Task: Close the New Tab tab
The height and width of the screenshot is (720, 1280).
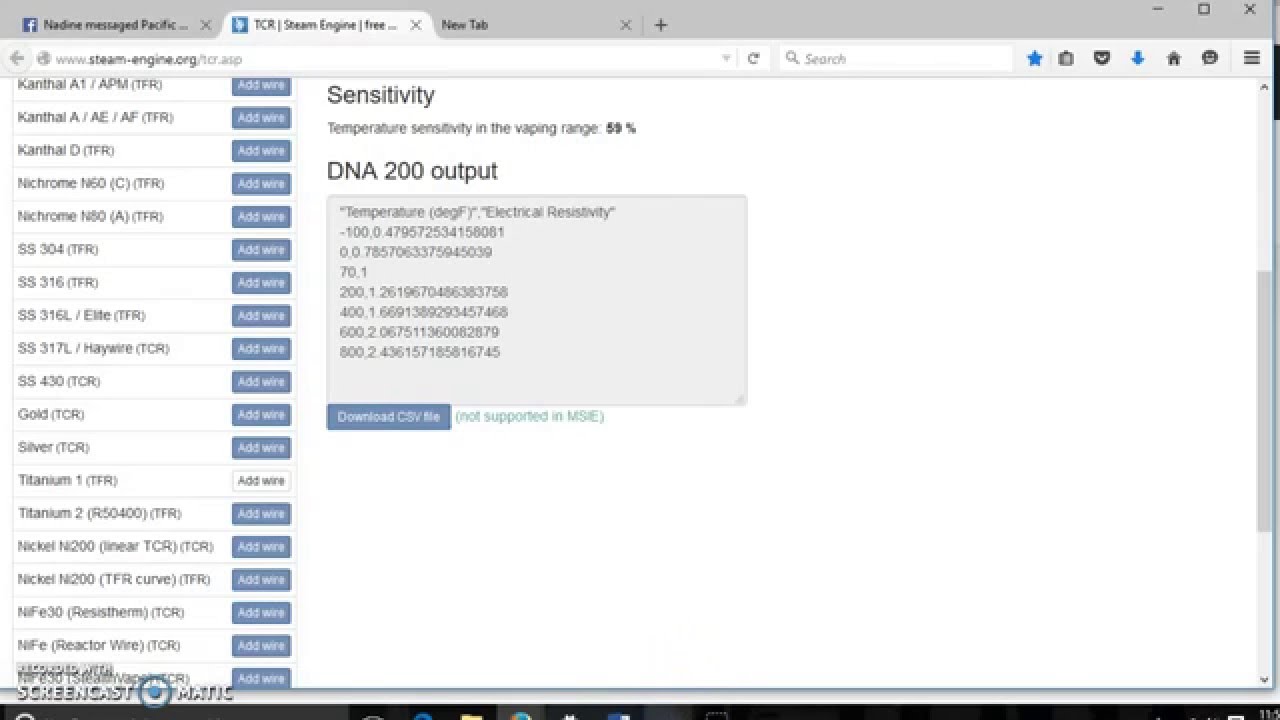Action: click(x=626, y=25)
